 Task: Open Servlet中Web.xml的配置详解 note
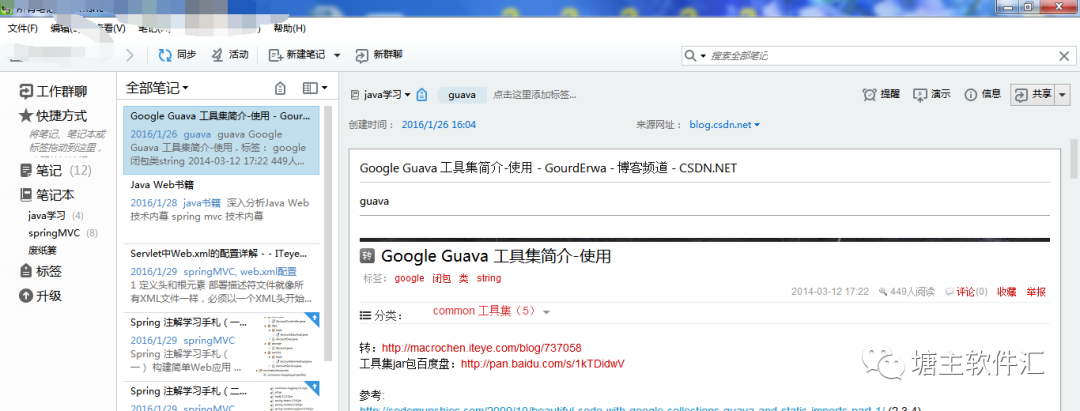(221, 278)
